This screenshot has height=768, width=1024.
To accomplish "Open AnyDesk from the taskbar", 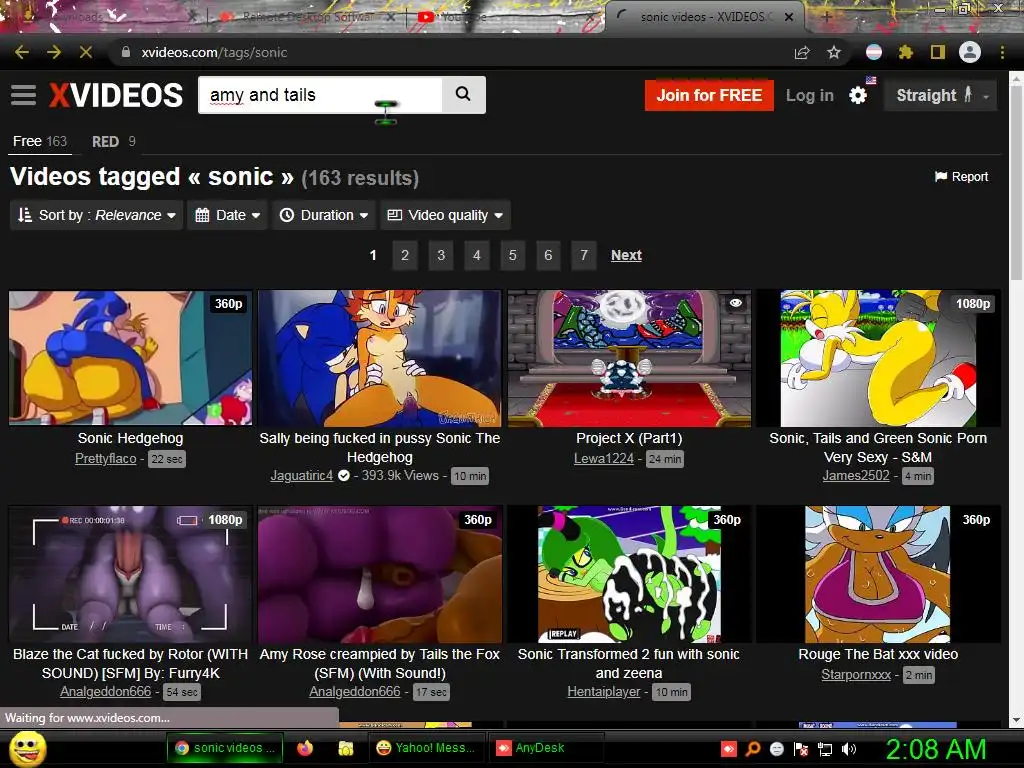I will 546,748.
